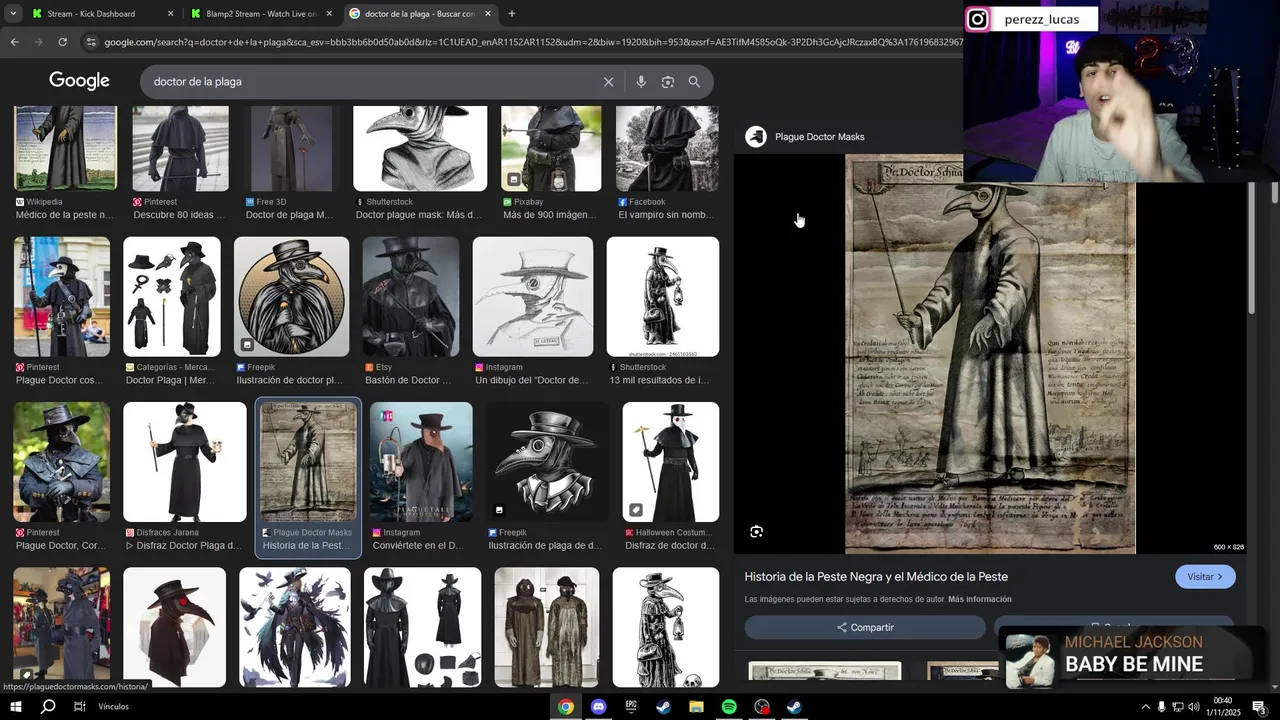Click the Compartir share button
This screenshot has height=720, width=1280.
[x=865, y=627]
